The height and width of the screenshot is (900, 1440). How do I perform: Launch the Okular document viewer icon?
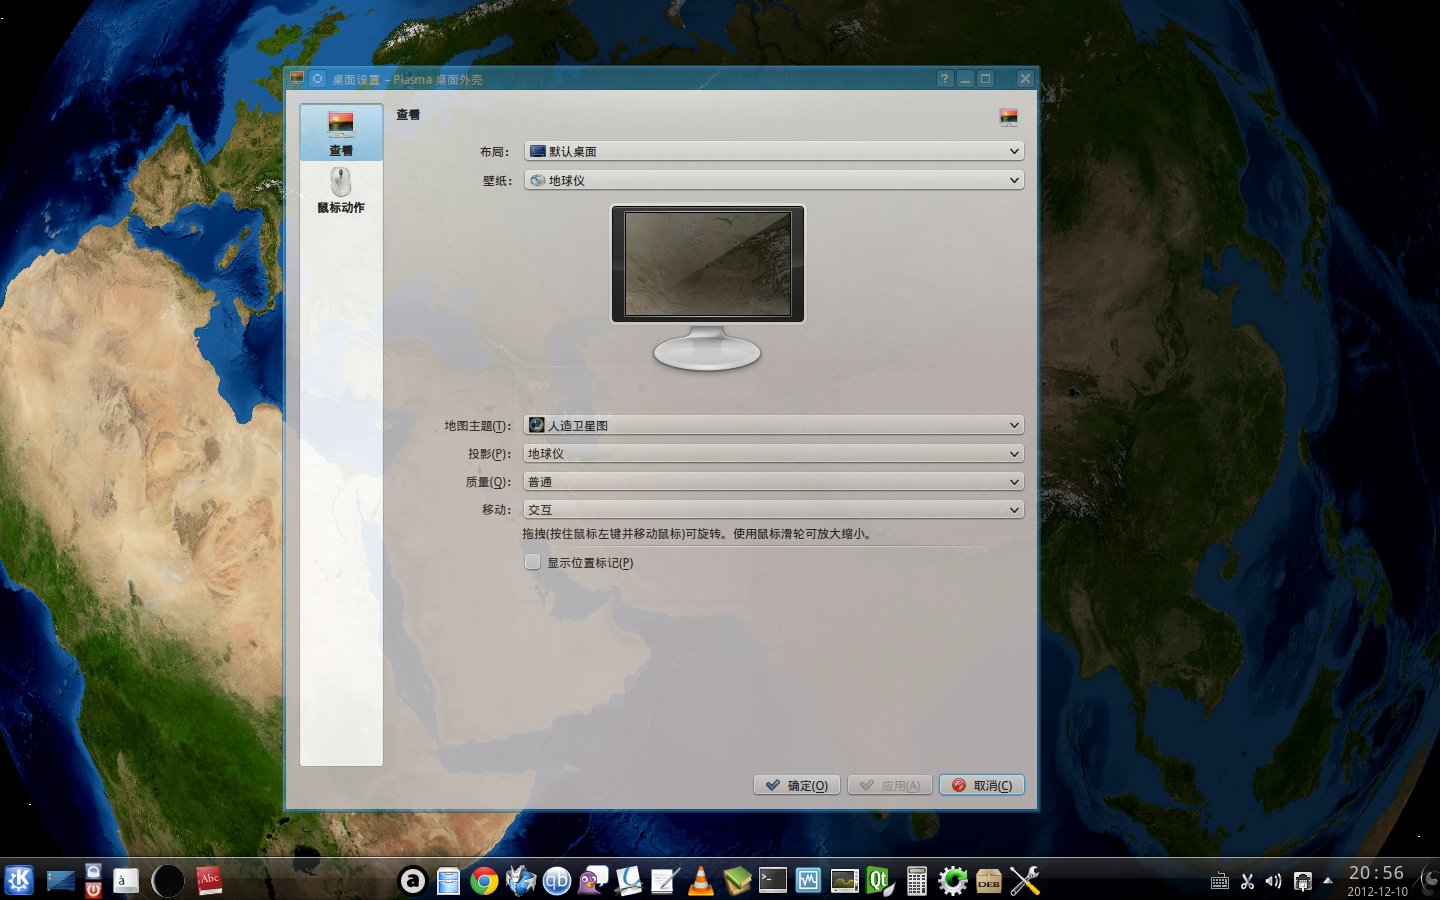point(628,880)
